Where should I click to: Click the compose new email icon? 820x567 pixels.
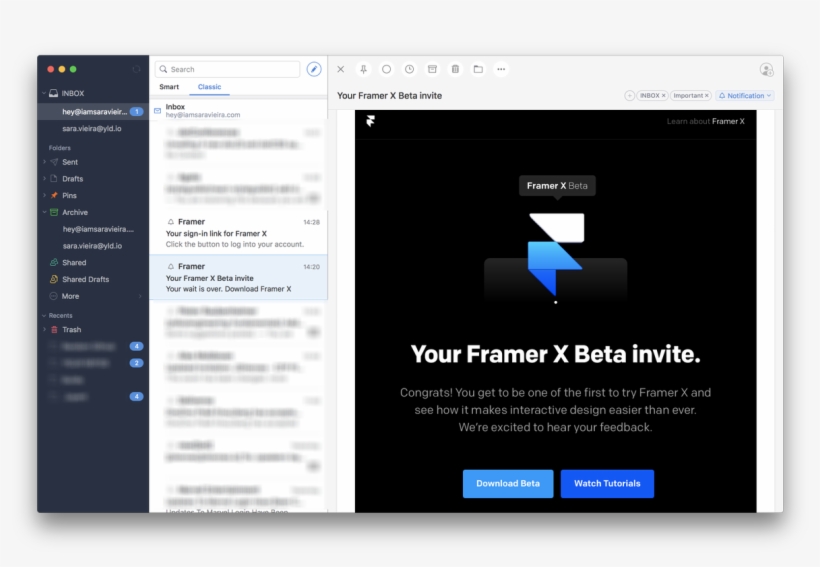point(314,69)
